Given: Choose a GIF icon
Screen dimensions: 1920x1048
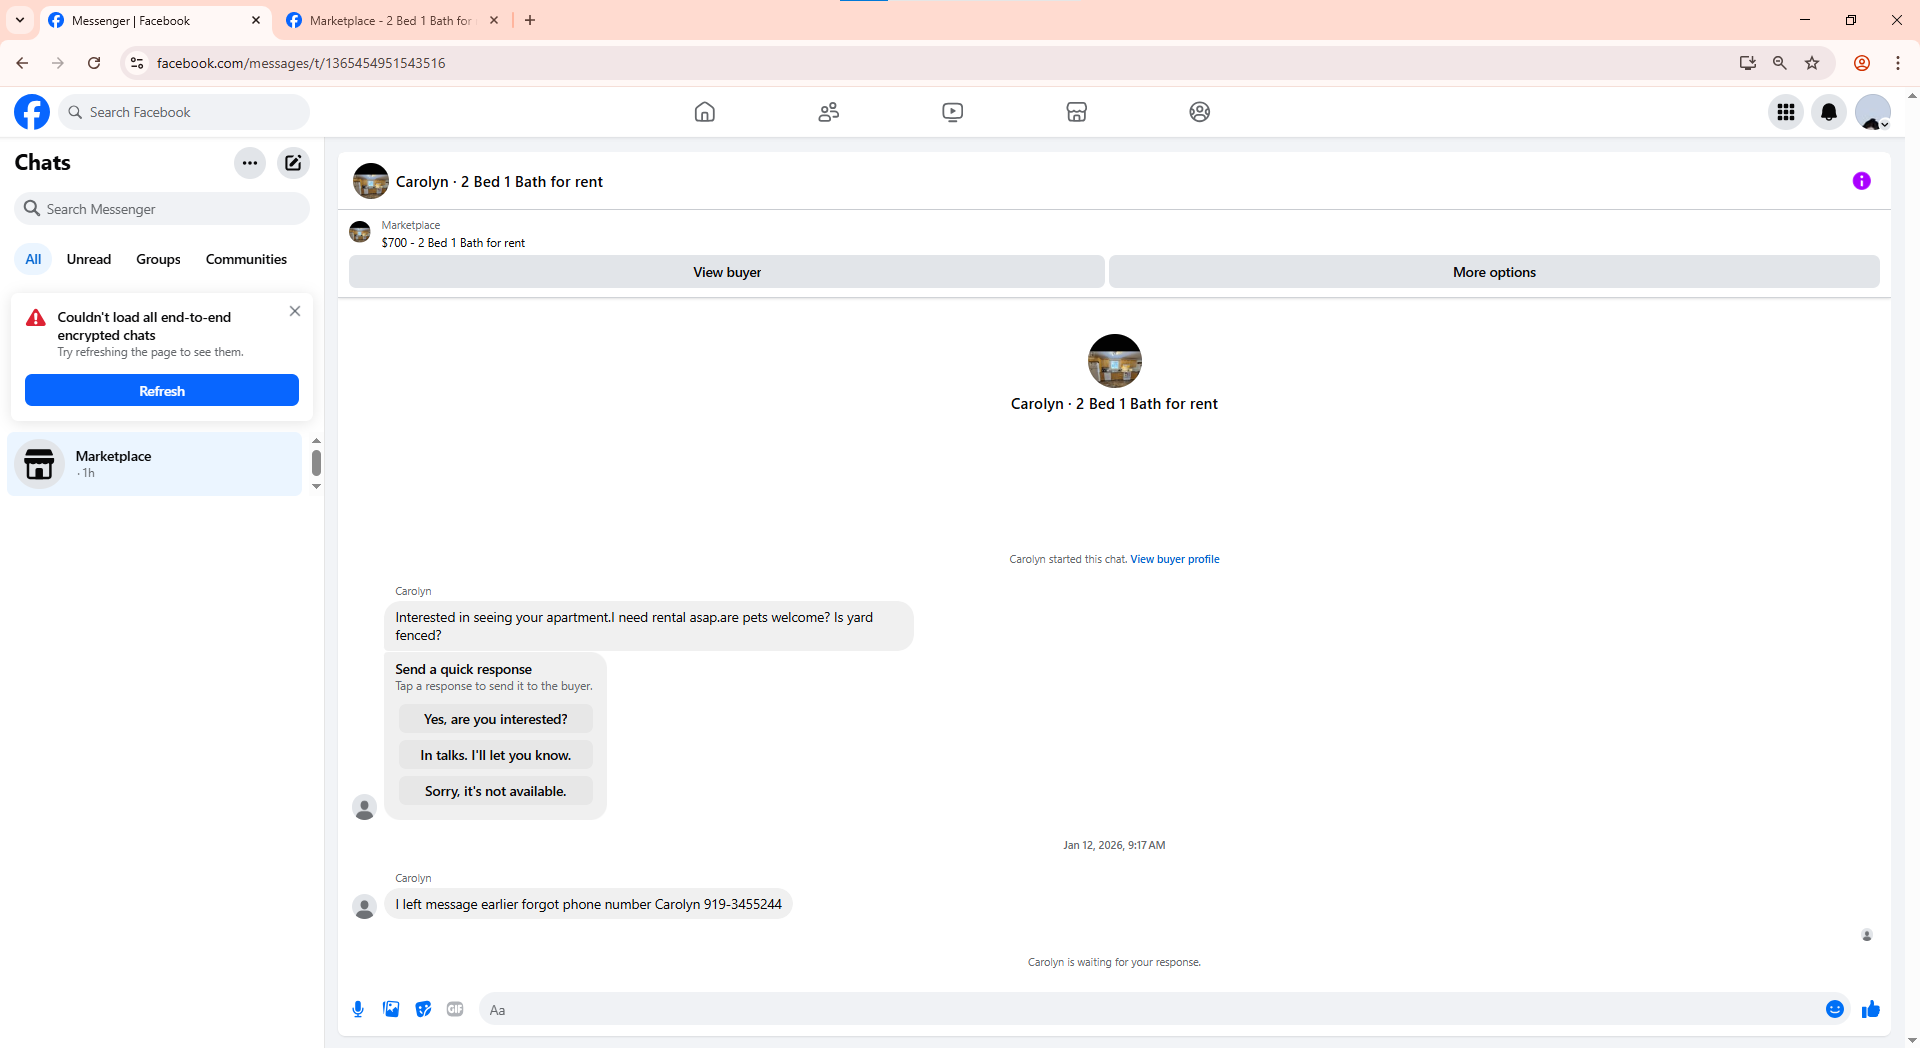Looking at the screenshot, I should [455, 1010].
